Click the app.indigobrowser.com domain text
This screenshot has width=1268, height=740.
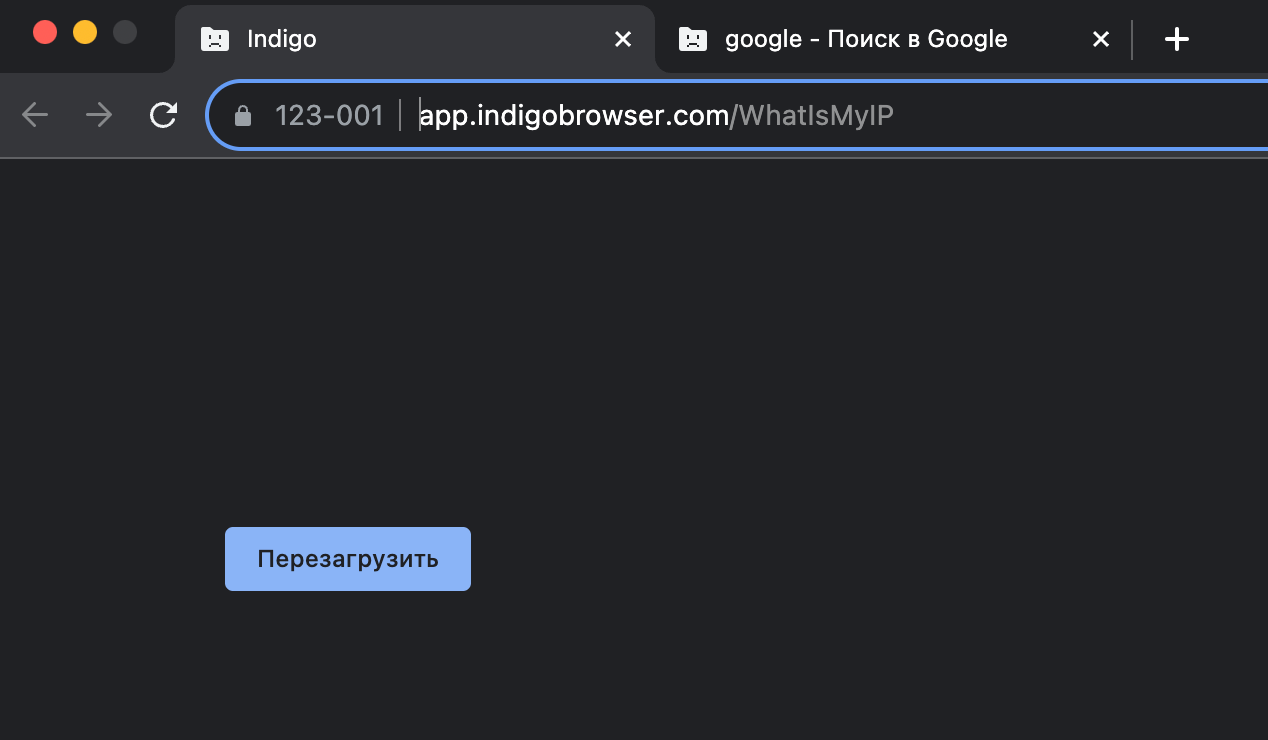click(574, 116)
